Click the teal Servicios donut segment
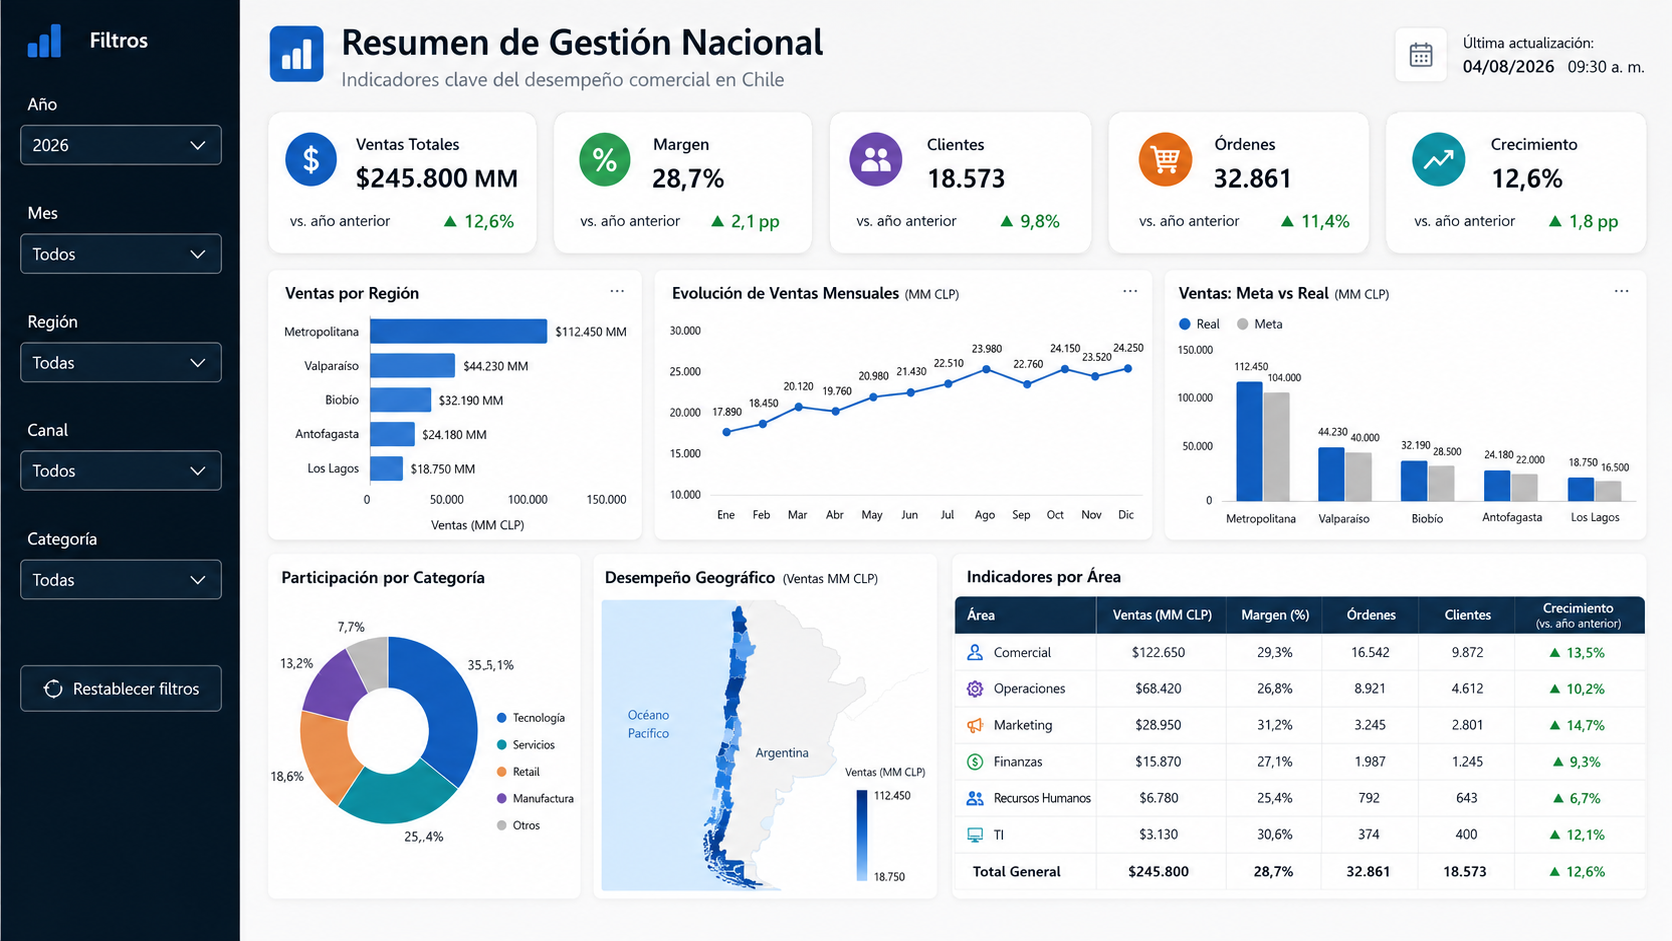This screenshot has width=1672, height=941. click(x=398, y=797)
